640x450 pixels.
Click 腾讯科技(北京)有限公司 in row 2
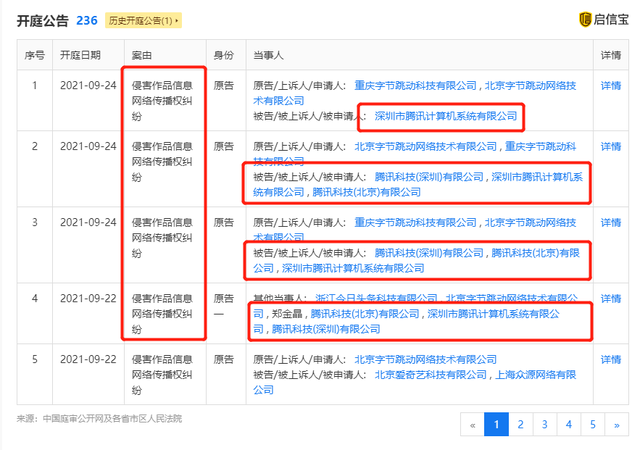(367, 192)
